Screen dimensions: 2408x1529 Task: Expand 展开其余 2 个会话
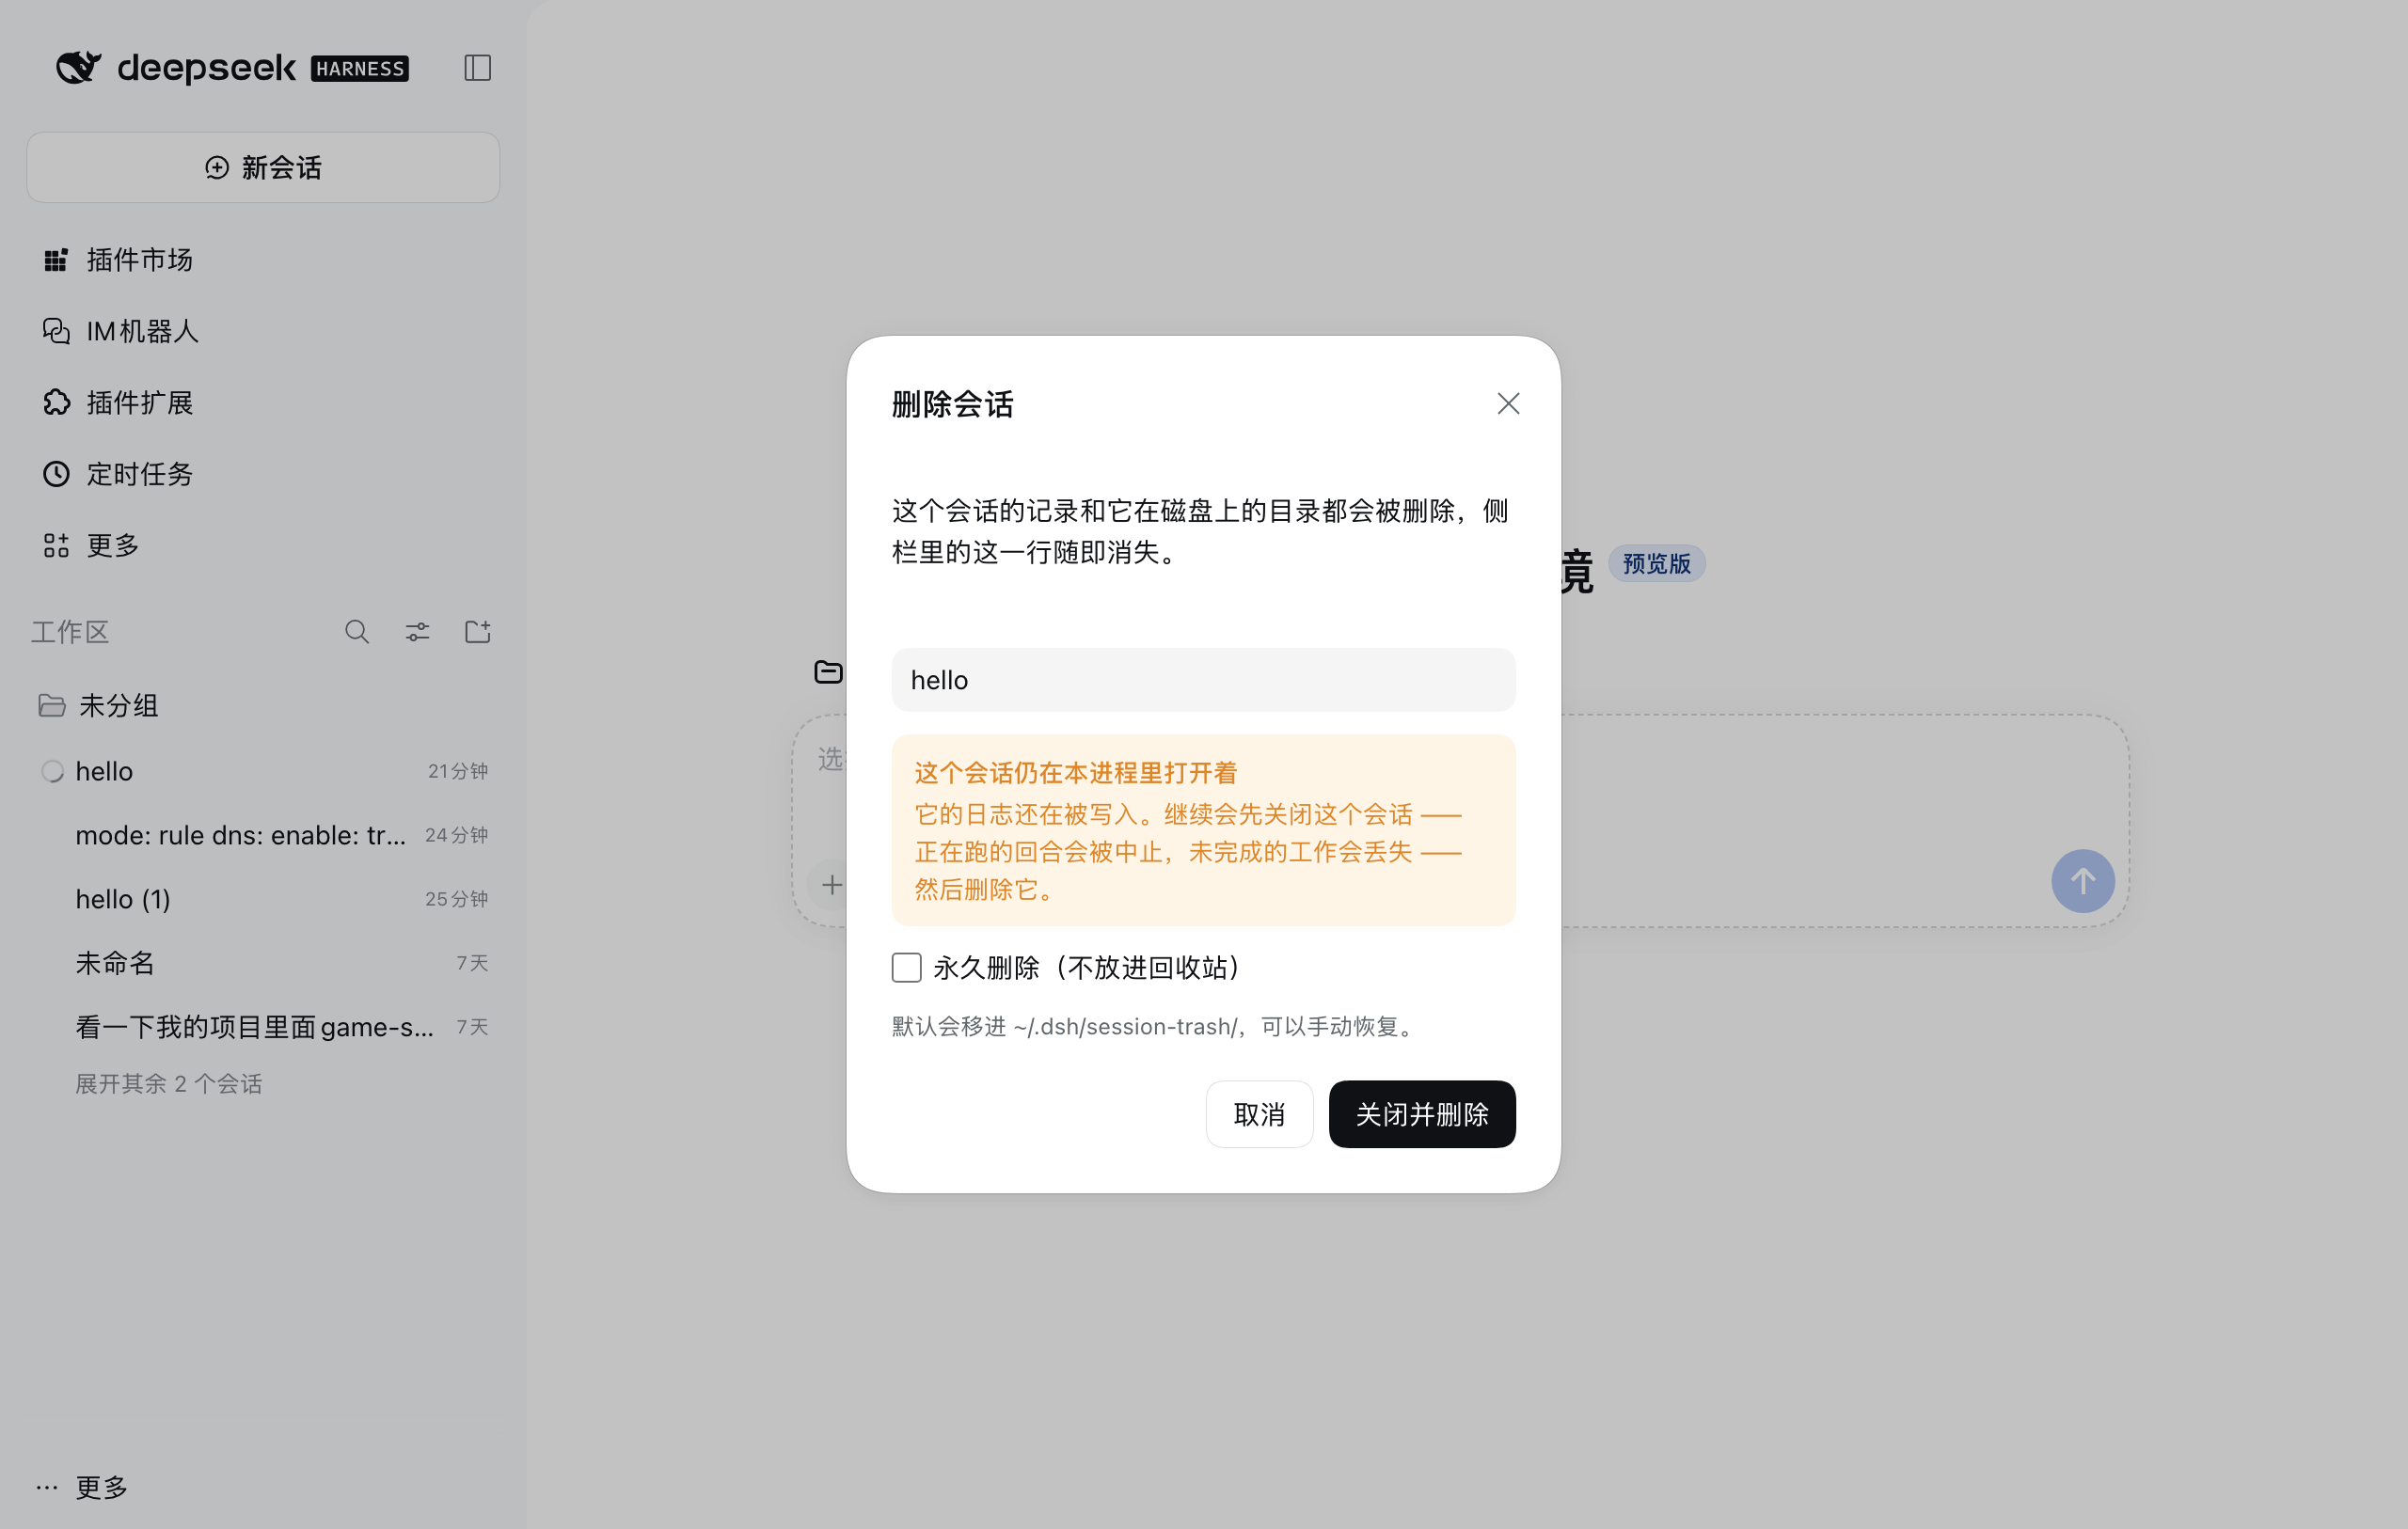[168, 1084]
